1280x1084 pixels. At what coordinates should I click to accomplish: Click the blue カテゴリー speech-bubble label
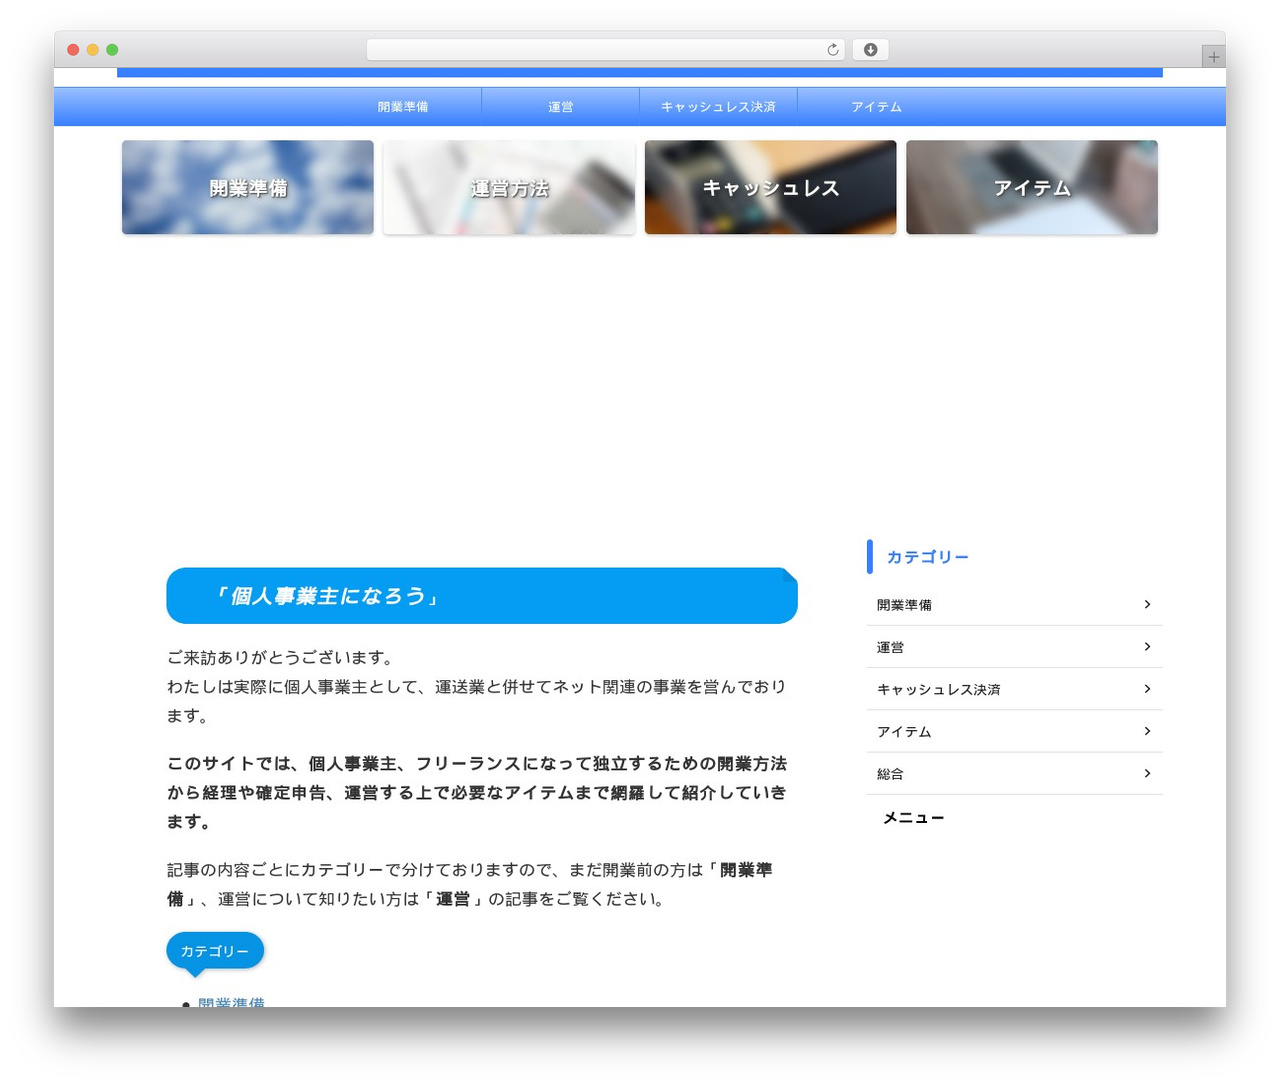[x=215, y=951]
